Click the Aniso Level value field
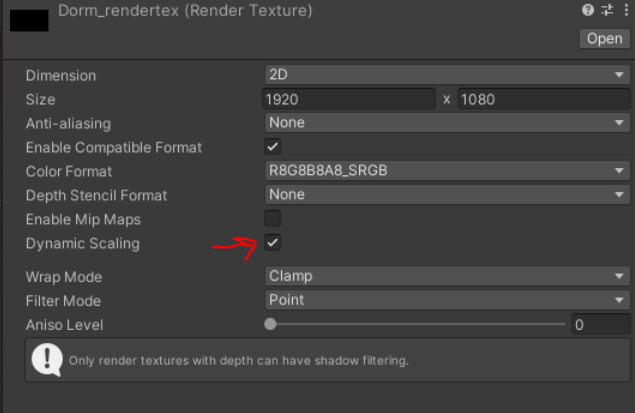Image resolution: width=635 pixels, height=413 pixels. (x=599, y=324)
